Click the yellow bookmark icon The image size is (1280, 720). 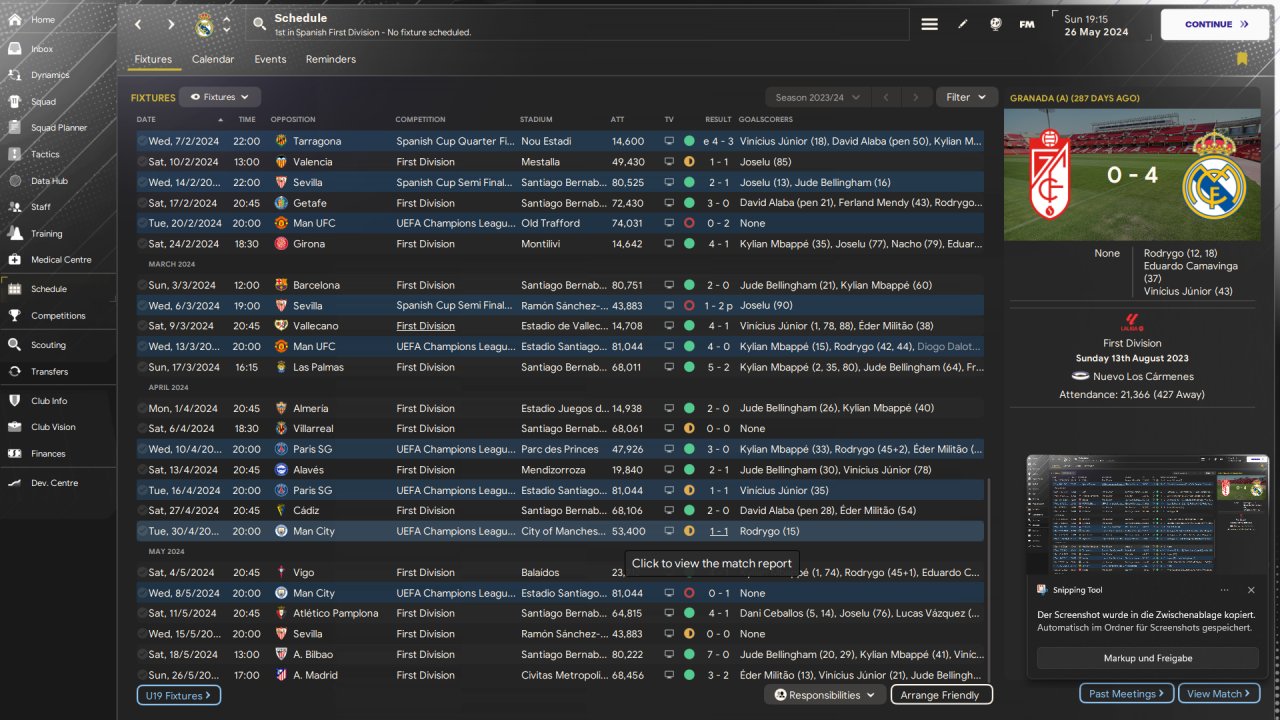pyautogui.click(x=1242, y=59)
